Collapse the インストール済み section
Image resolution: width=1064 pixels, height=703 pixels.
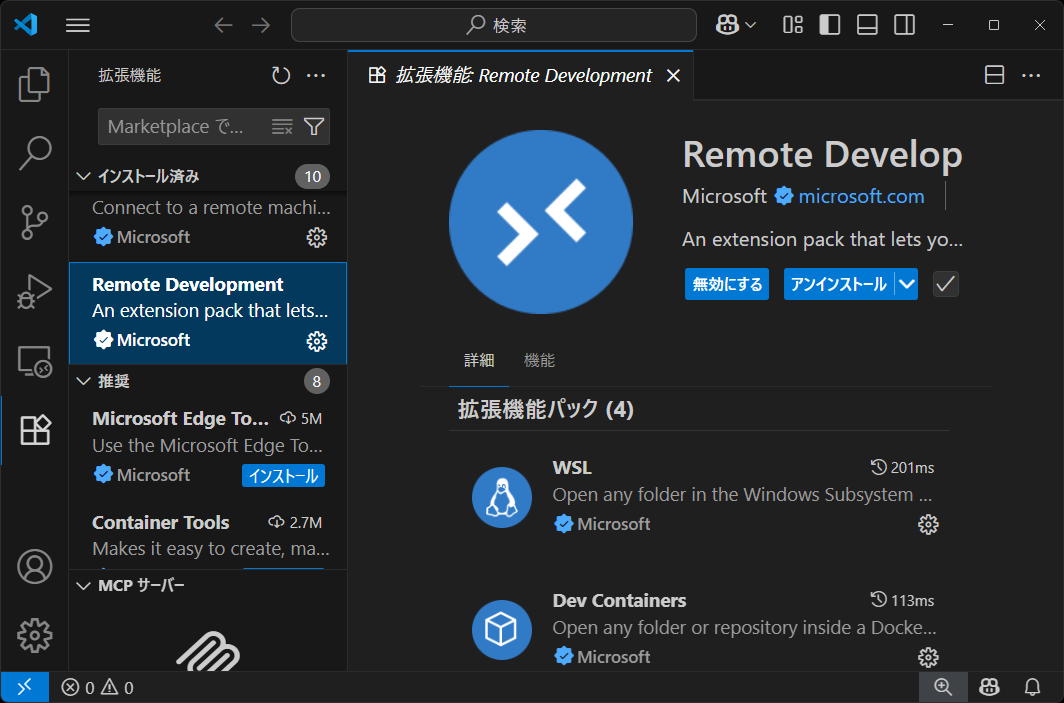(x=83, y=176)
